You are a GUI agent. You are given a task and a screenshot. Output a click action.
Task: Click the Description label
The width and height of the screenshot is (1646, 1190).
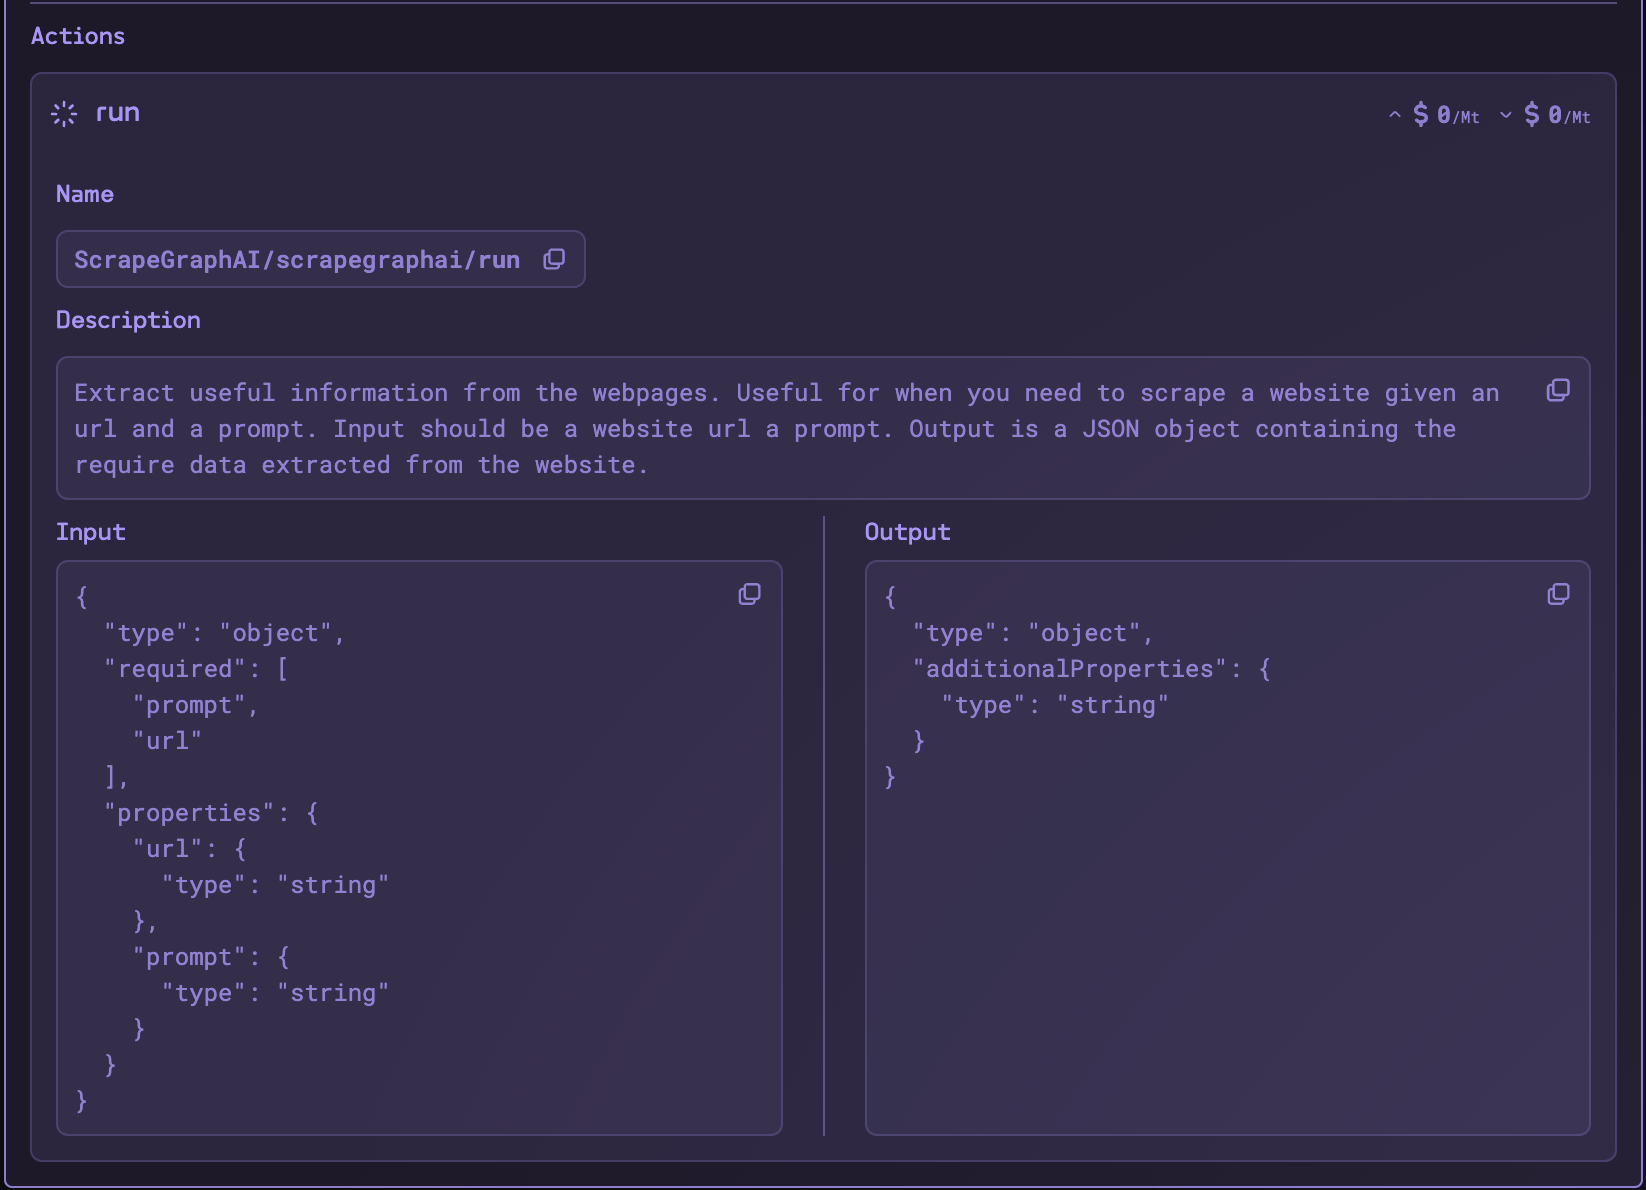tap(128, 320)
